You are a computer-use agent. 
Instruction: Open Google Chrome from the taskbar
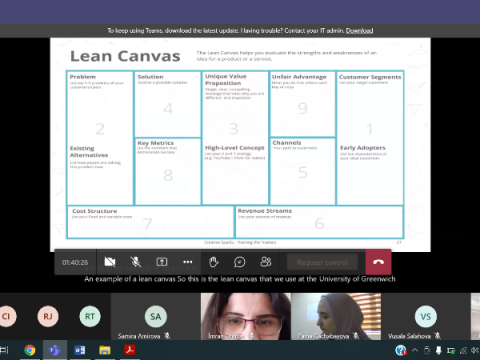pyautogui.click(x=30, y=350)
